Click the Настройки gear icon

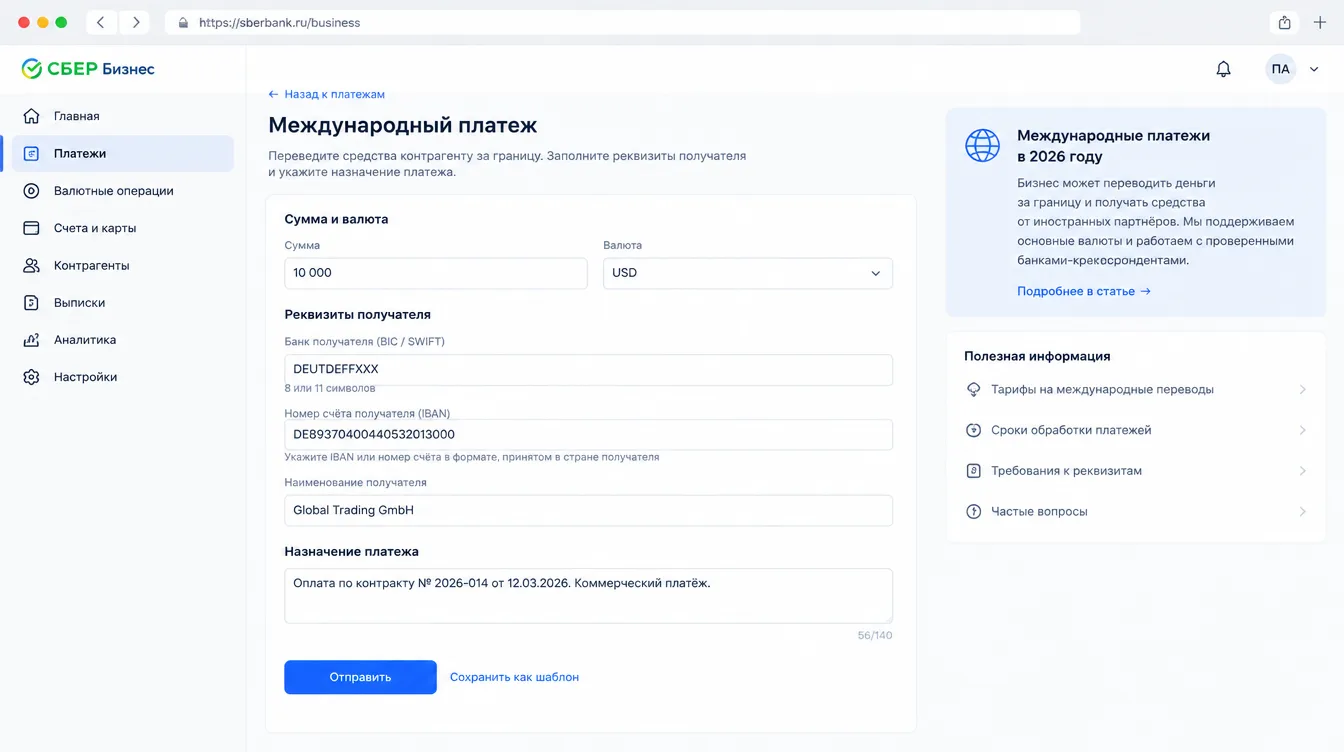click(x=31, y=377)
